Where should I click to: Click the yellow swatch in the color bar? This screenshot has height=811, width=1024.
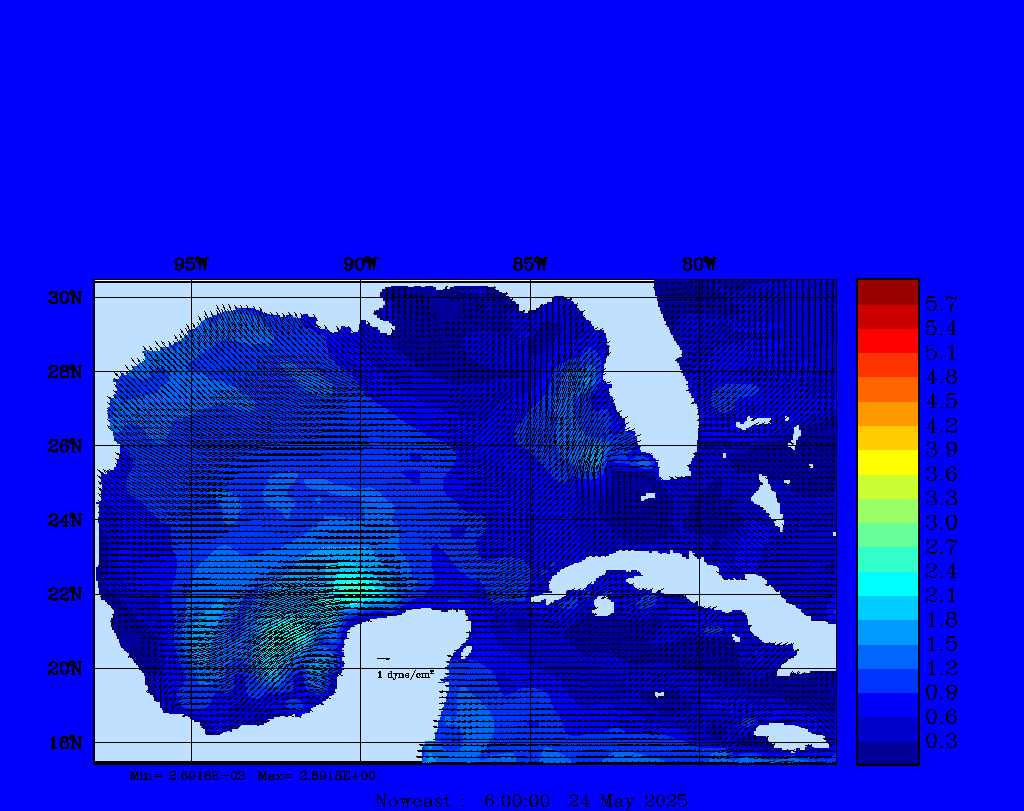coord(887,462)
